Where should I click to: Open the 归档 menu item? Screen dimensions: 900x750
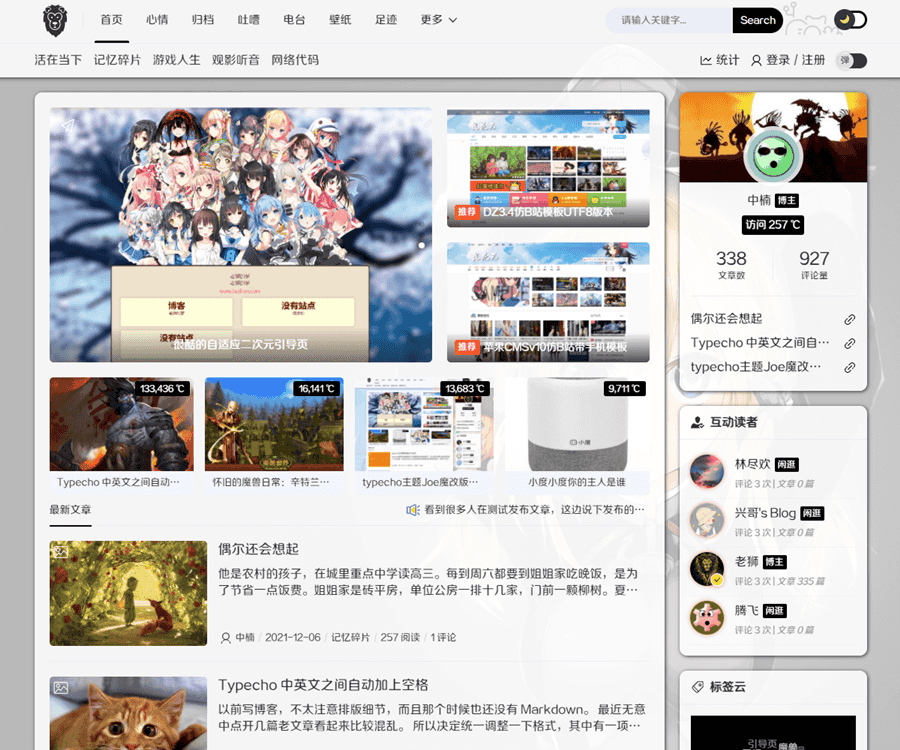[203, 20]
